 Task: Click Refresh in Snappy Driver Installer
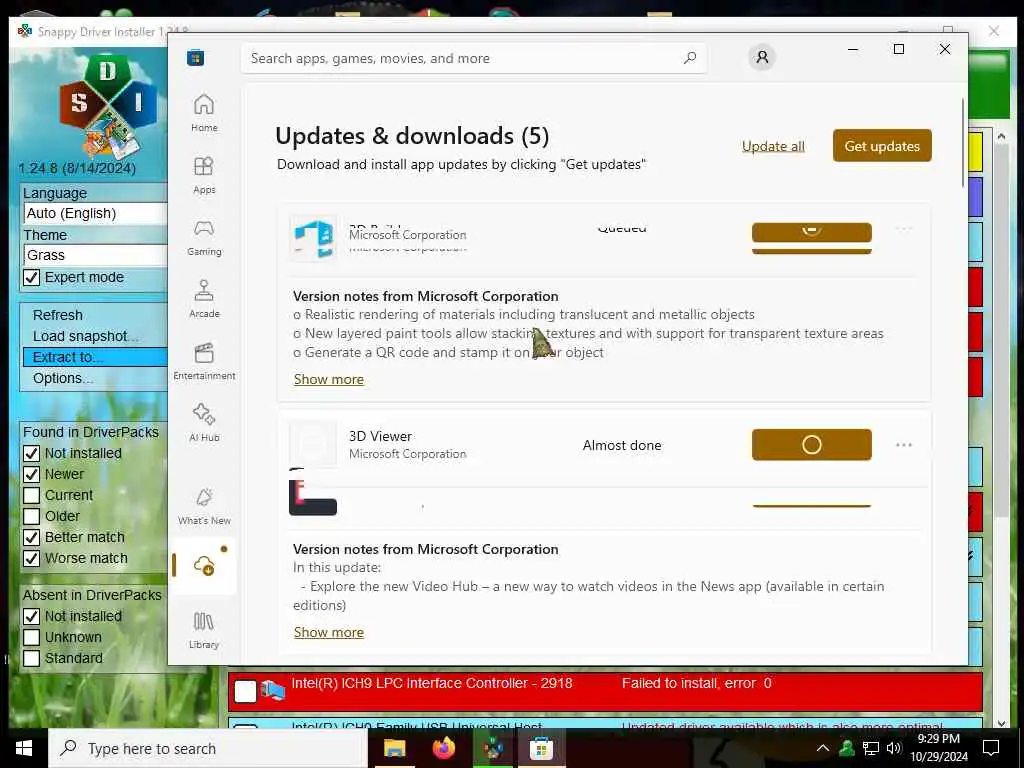(57, 315)
